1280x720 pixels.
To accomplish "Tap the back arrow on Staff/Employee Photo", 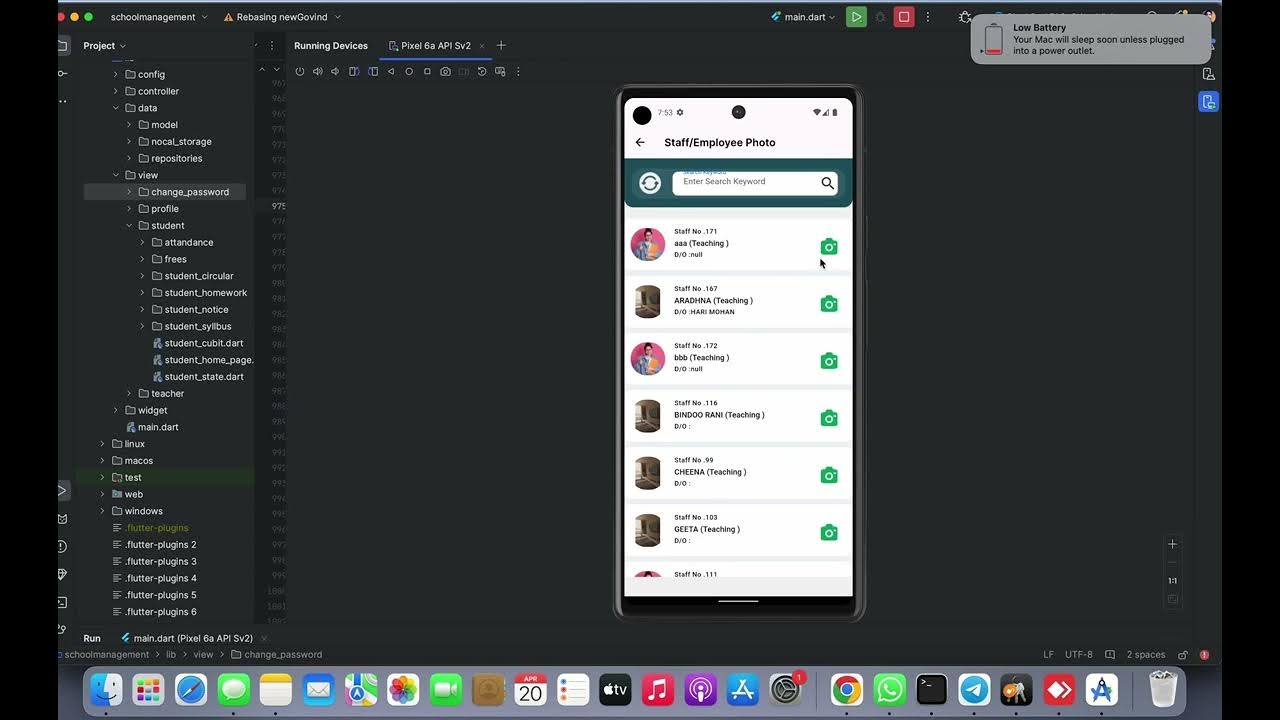I will (640, 142).
